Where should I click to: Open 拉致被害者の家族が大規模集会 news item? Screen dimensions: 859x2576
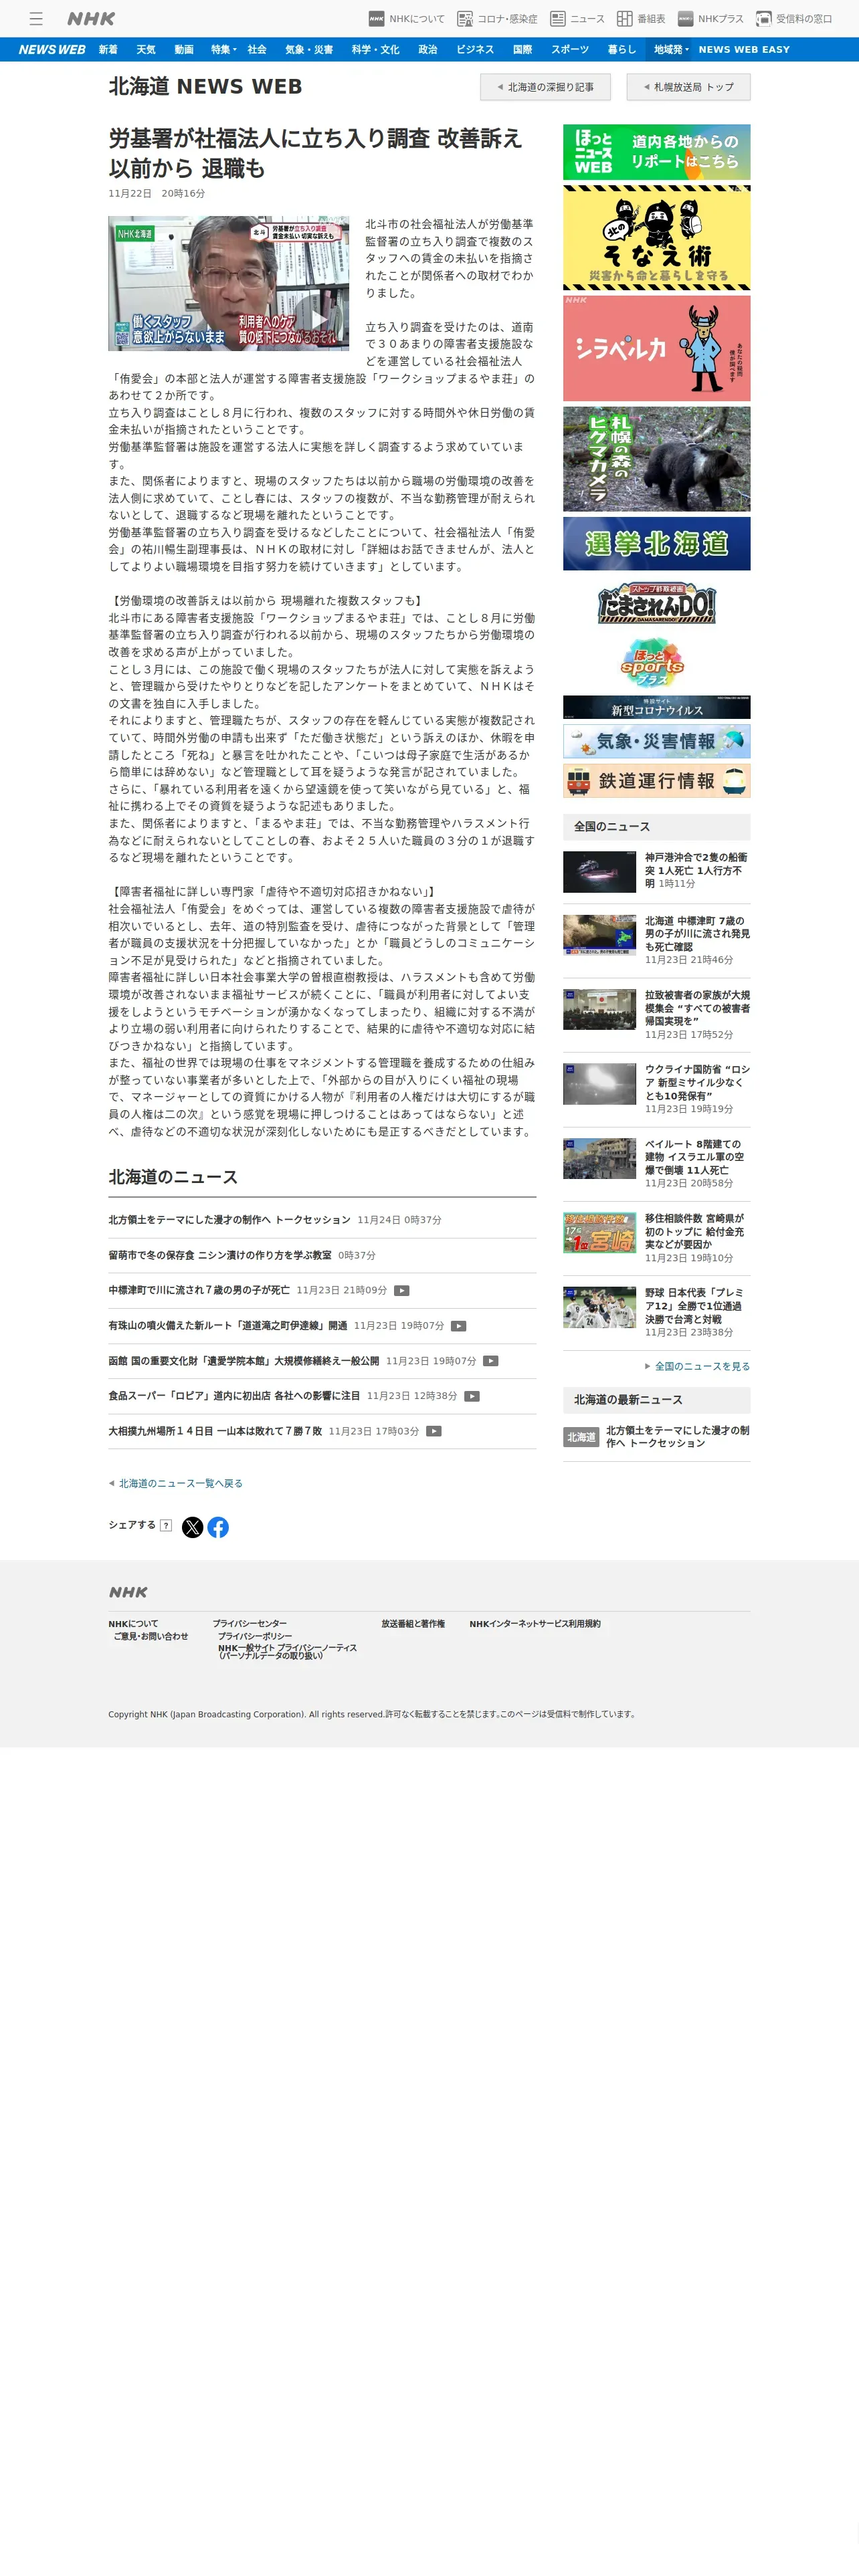656,1014
